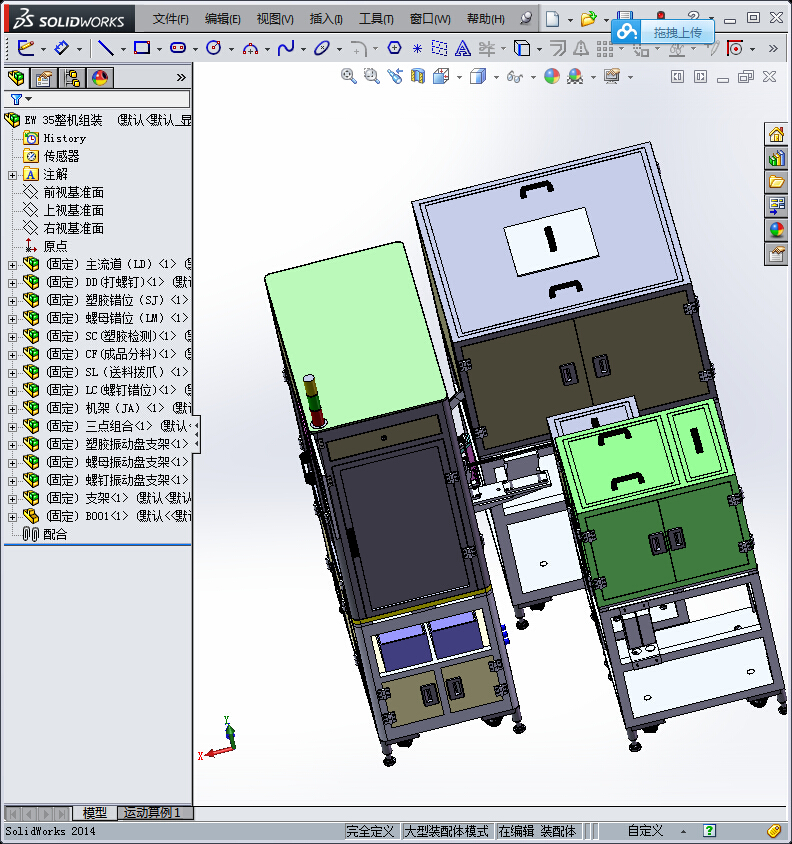This screenshot has height=844, width=792.
Task: Open the Rectangle tool dropdown arrow
Action: click(x=159, y=49)
